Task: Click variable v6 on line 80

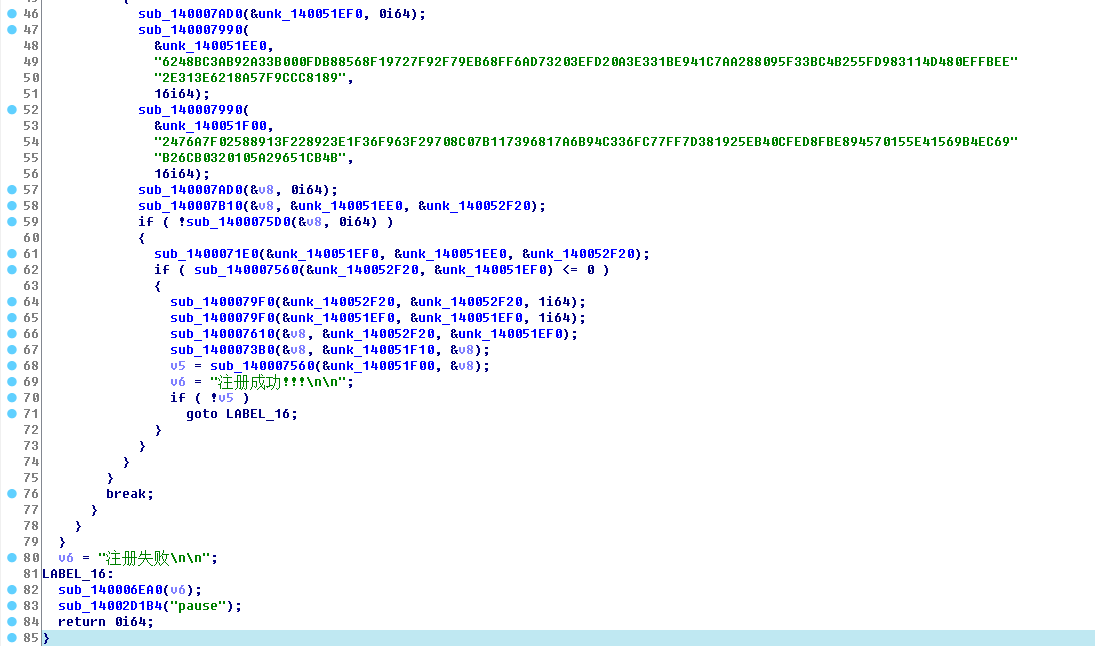Action: pos(66,557)
